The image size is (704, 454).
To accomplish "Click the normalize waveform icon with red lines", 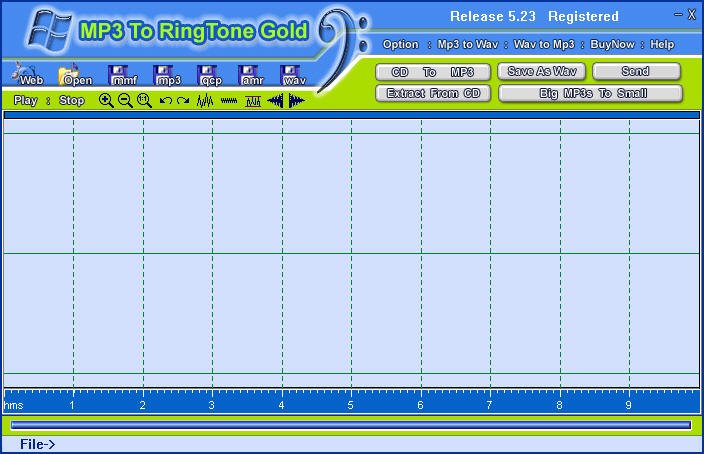I will (253, 101).
